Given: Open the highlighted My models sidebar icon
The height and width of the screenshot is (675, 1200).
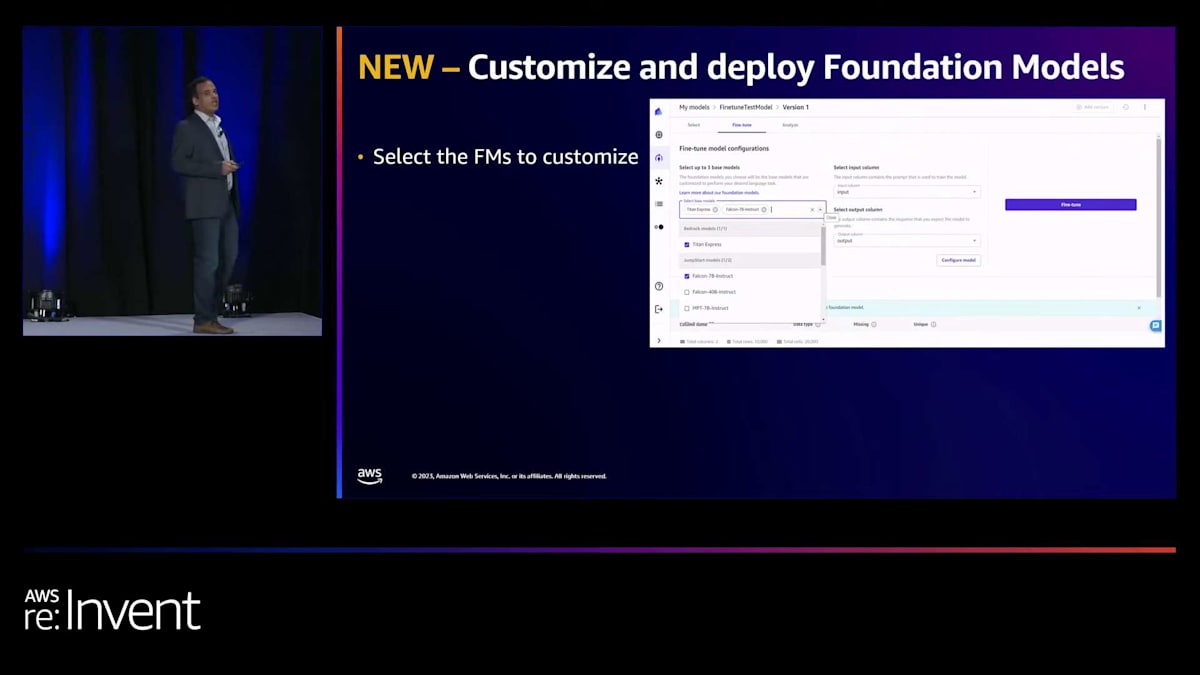Looking at the screenshot, I should 659,158.
